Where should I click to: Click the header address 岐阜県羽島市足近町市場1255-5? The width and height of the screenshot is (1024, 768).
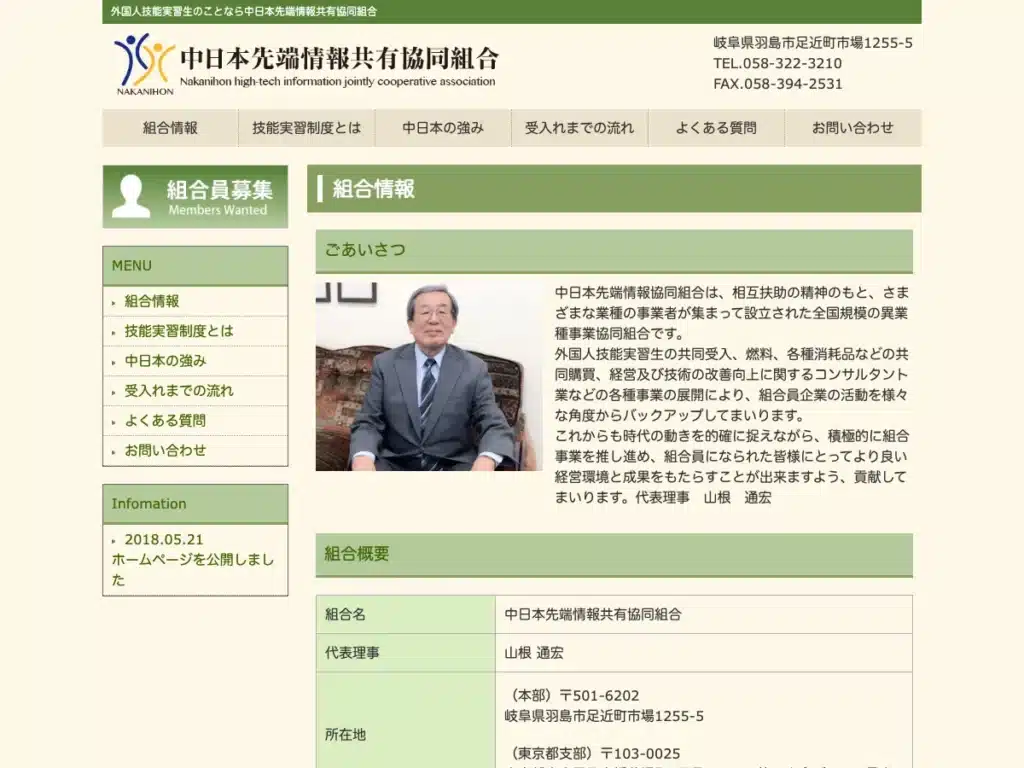(812, 43)
